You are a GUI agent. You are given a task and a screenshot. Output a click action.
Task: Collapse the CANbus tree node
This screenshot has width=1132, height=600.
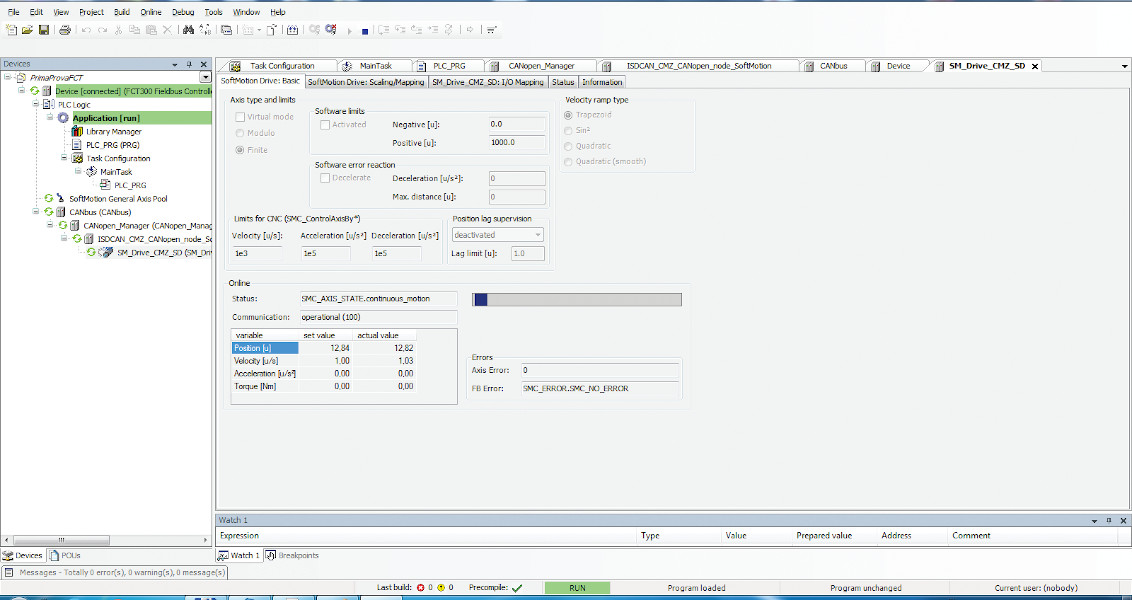click(36, 212)
